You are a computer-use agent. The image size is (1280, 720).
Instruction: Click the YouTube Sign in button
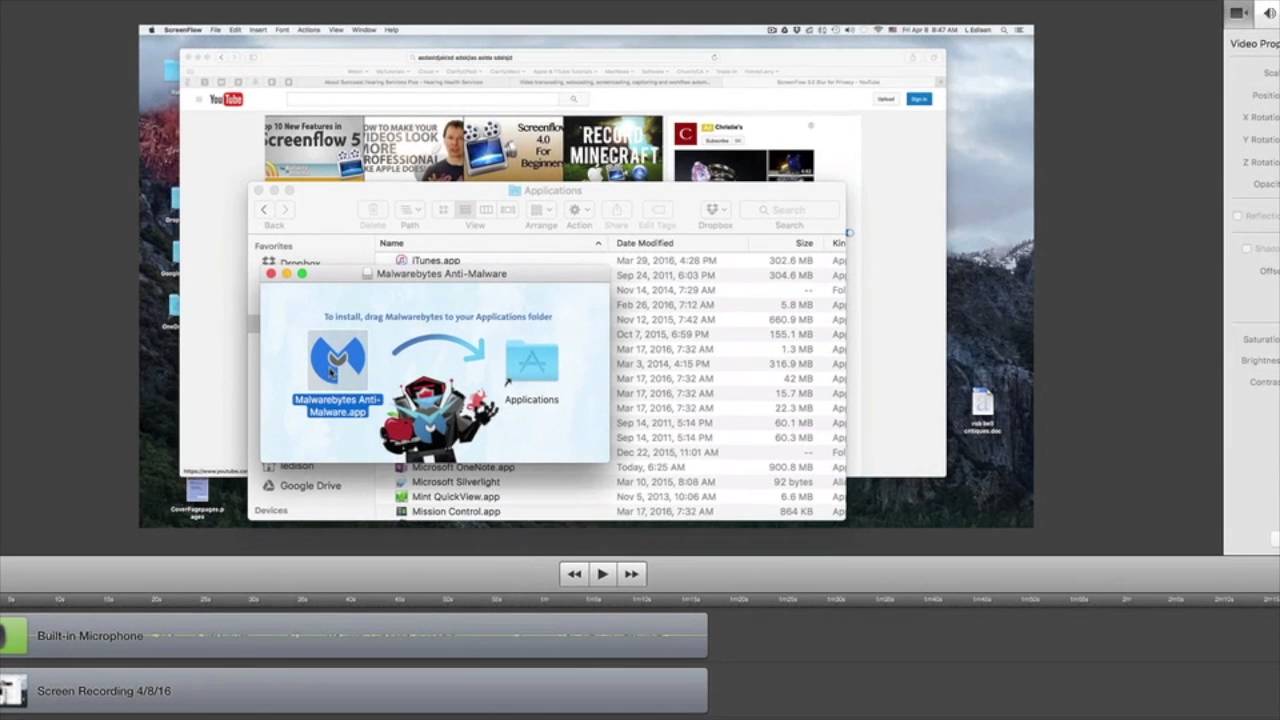tap(919, 99)
